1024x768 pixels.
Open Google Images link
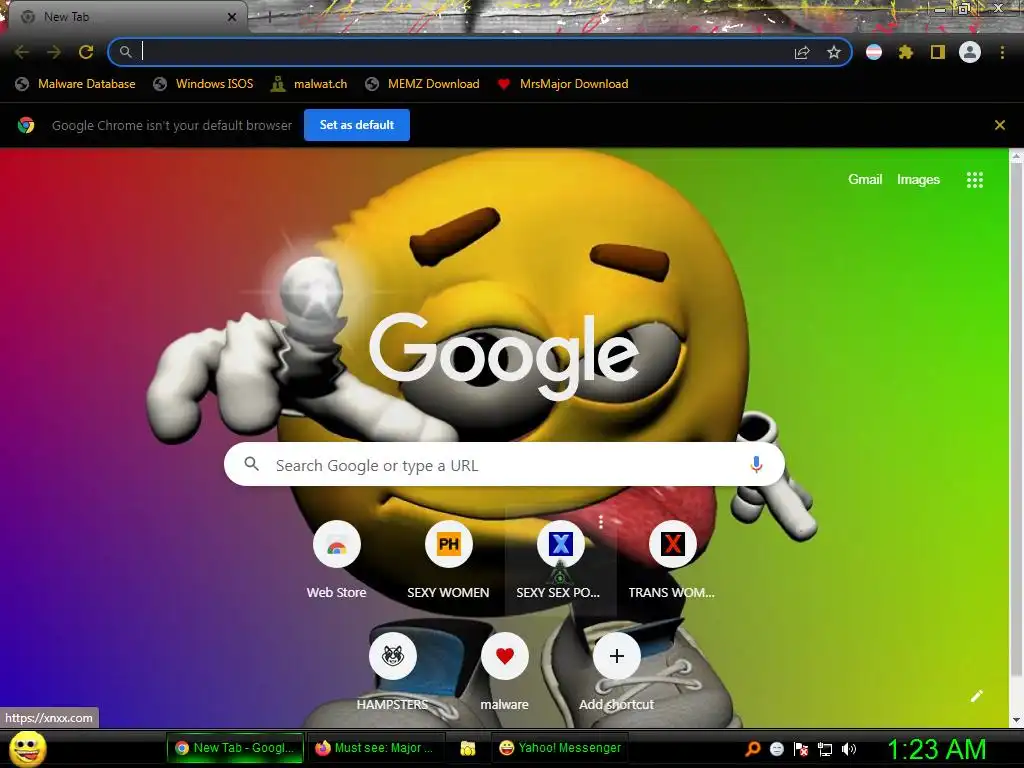click(x=918, y=180)
